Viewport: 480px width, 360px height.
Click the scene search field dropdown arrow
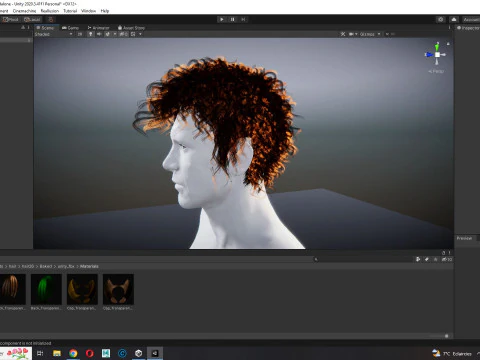pos(387,34)
